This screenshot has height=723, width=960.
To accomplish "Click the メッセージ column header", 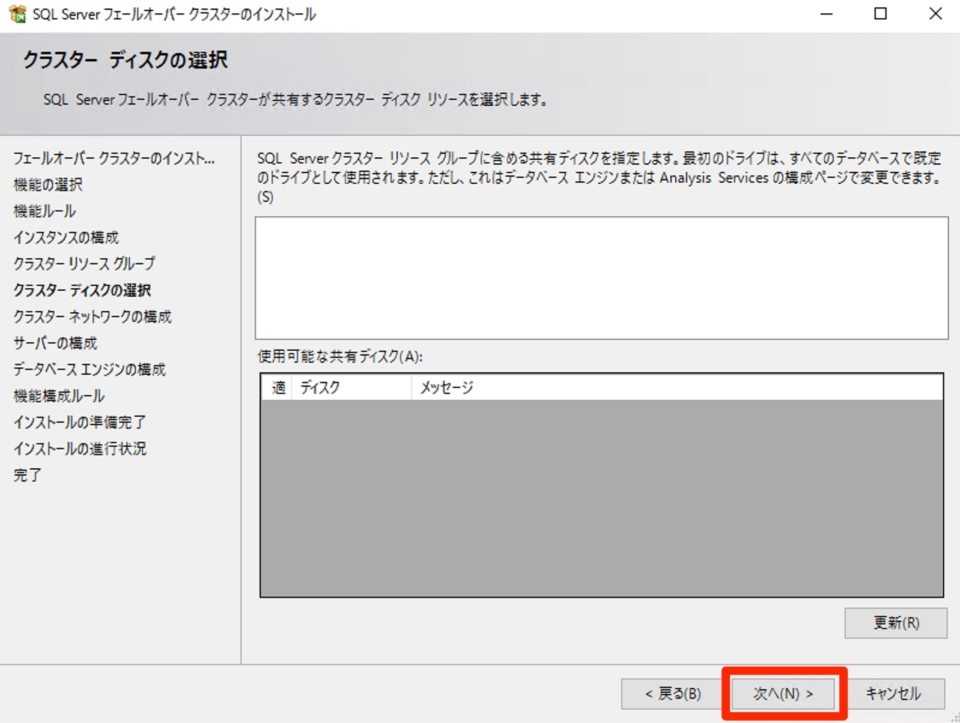I will tap(677, 388).
